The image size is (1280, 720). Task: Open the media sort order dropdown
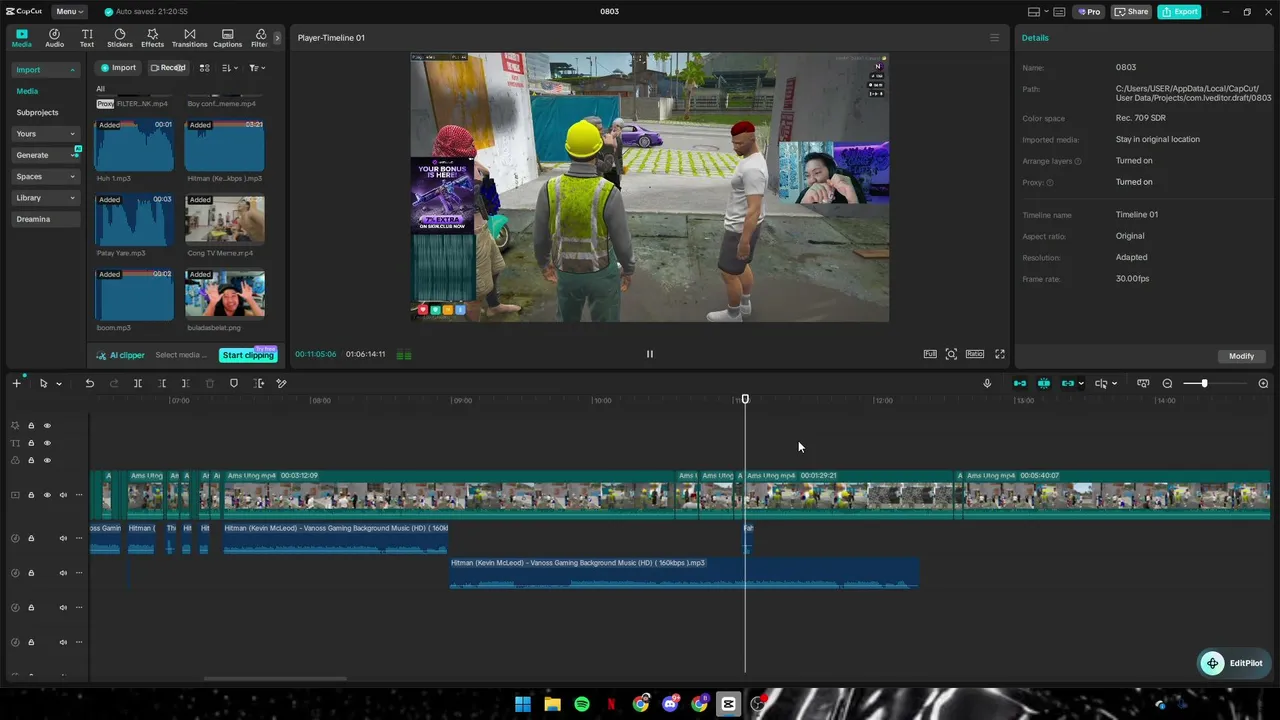[x=230, y=68]
